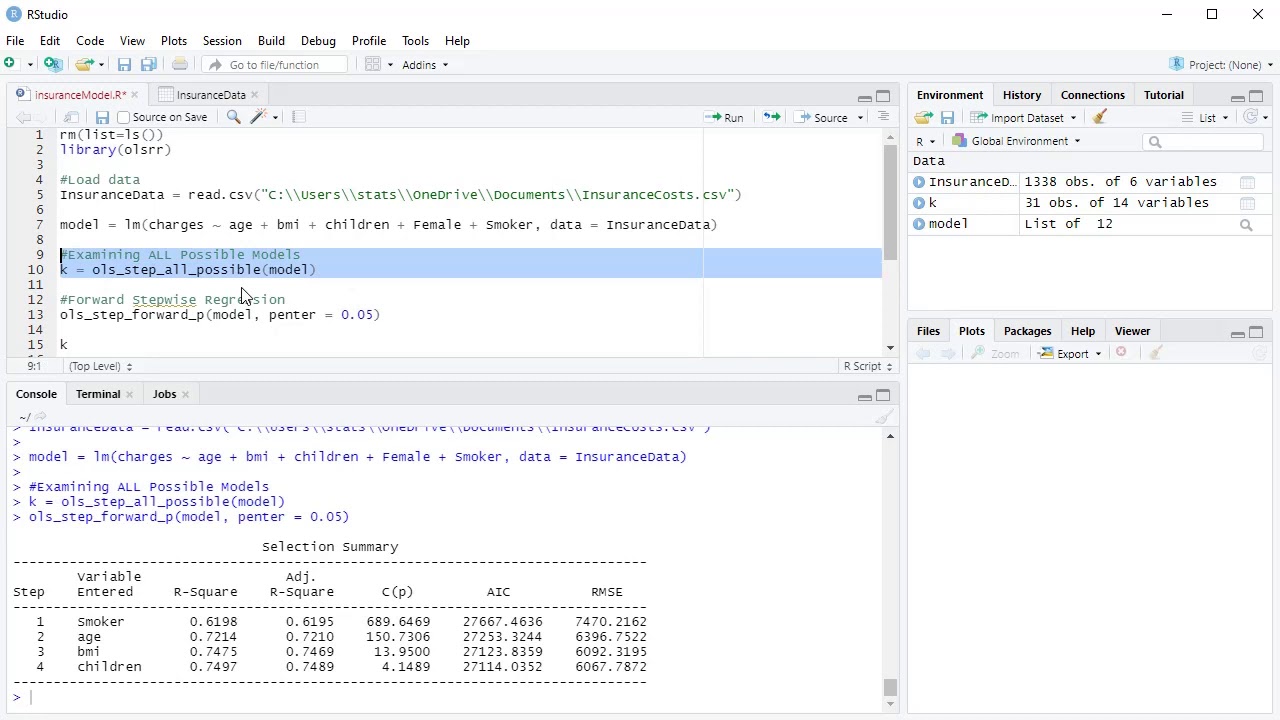This screenshot has width=1280, height=720.
Task: Click the Run button
Action: (x=724, y=118)
